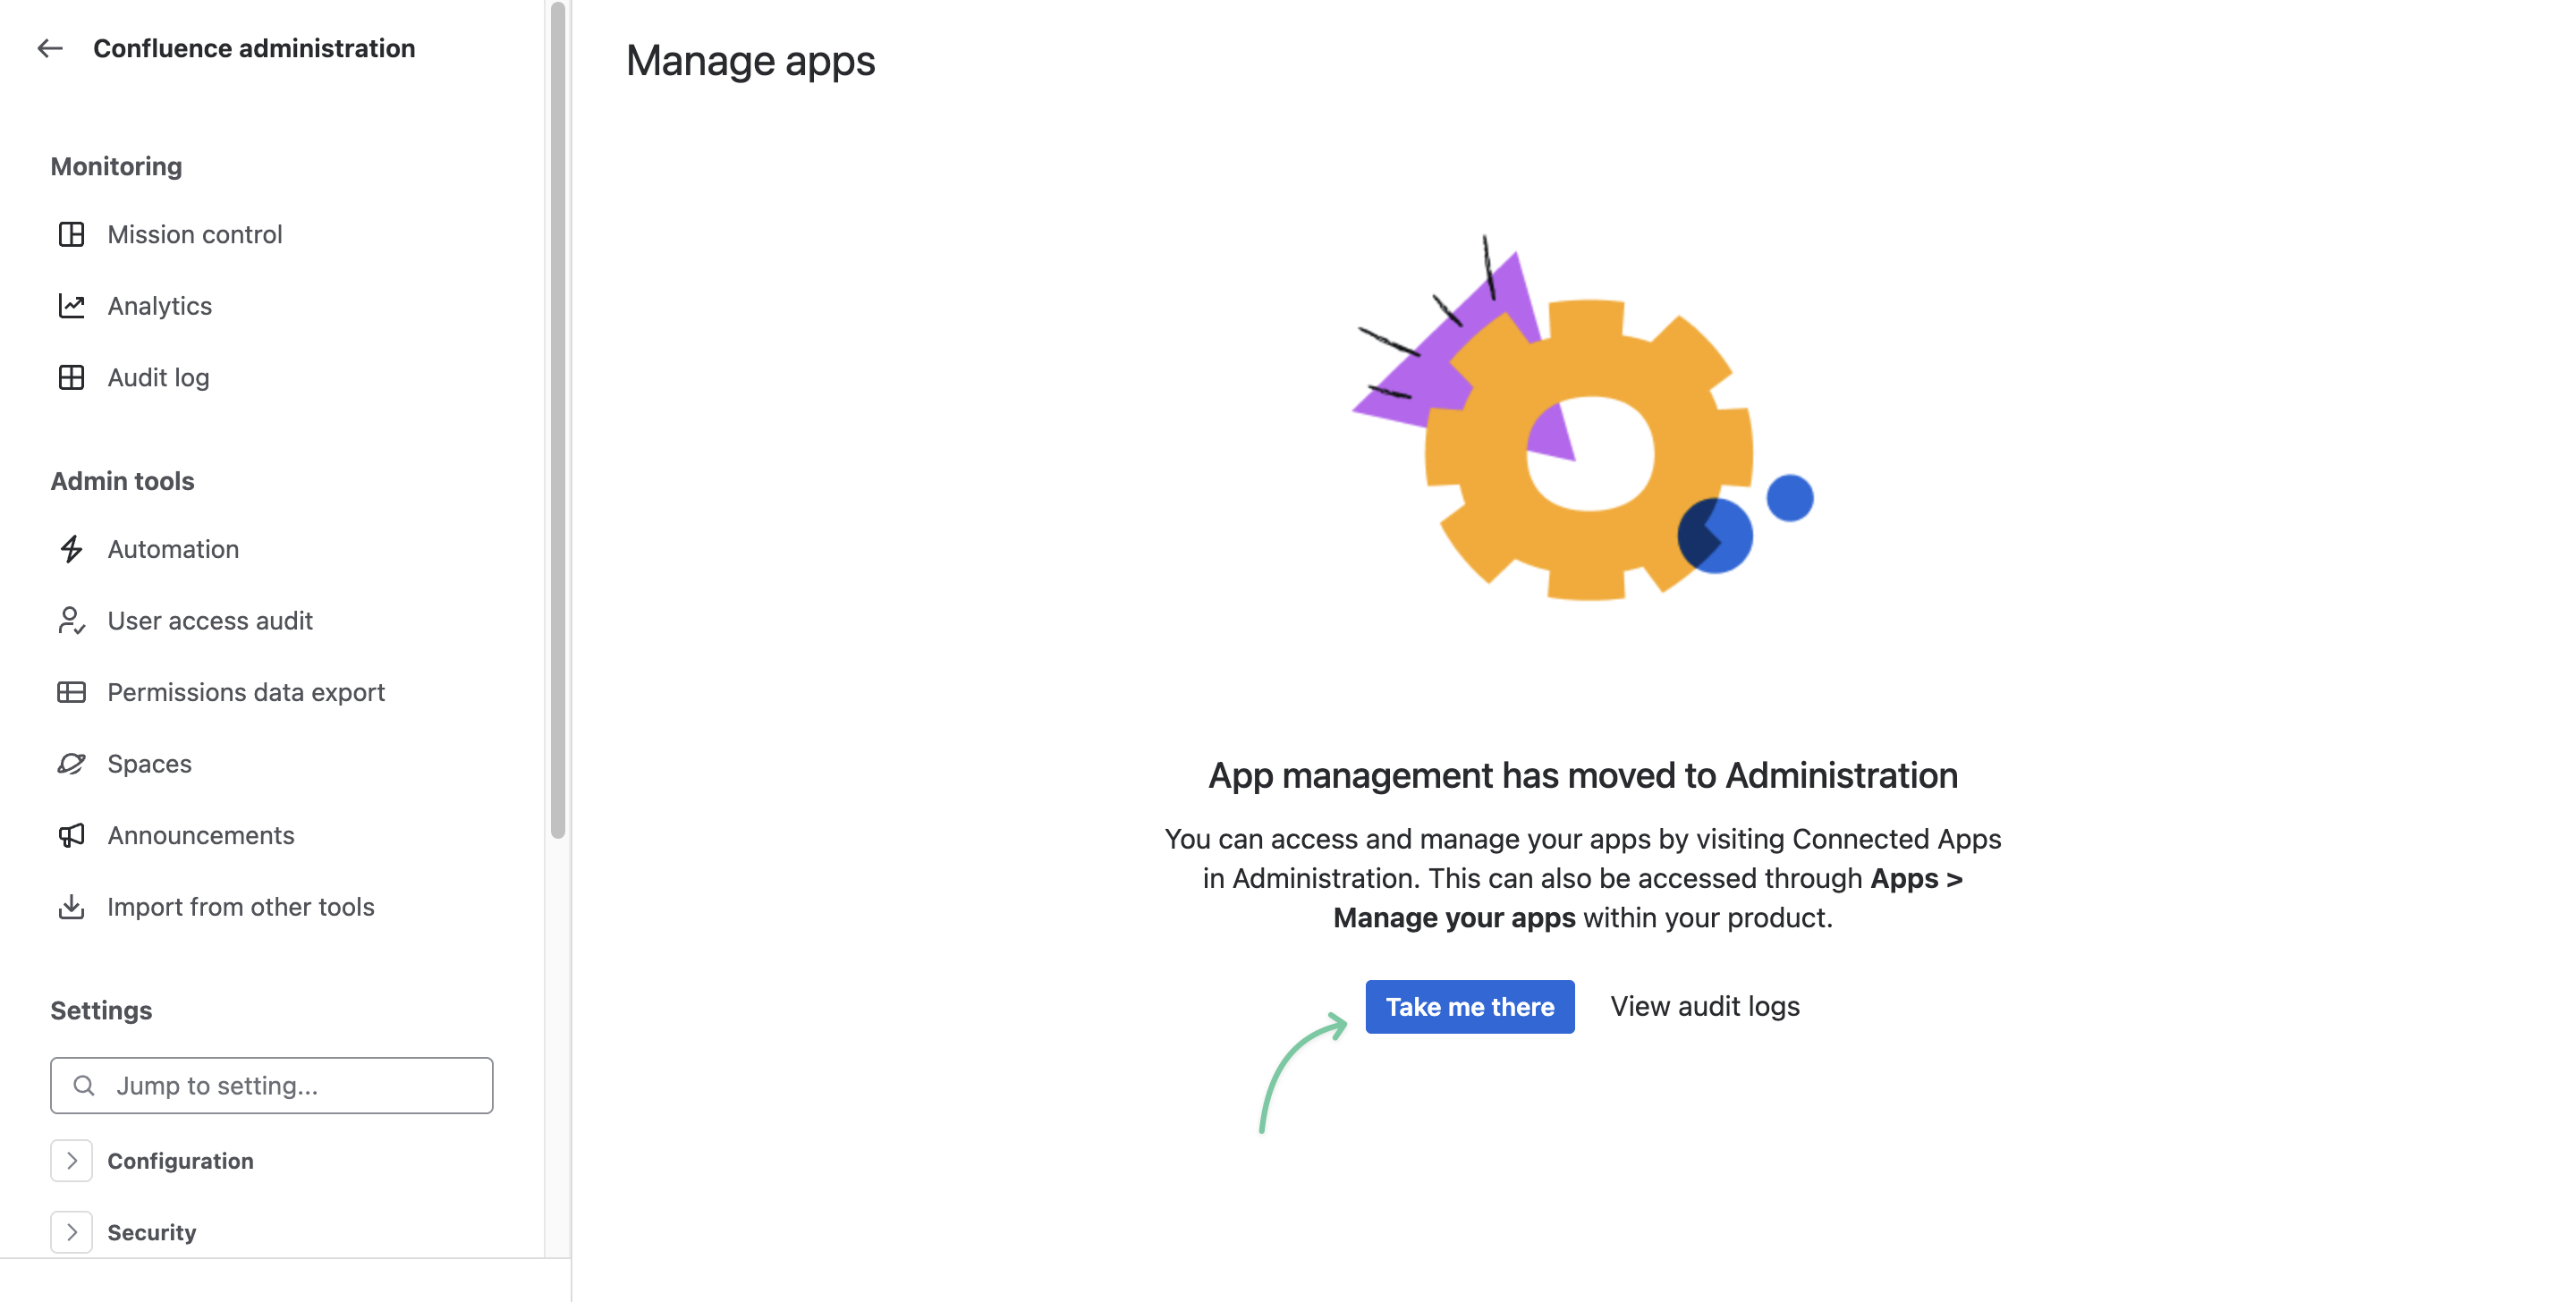Click the Security label
Screen dimensions: 2576x1302
point(152,1232)
